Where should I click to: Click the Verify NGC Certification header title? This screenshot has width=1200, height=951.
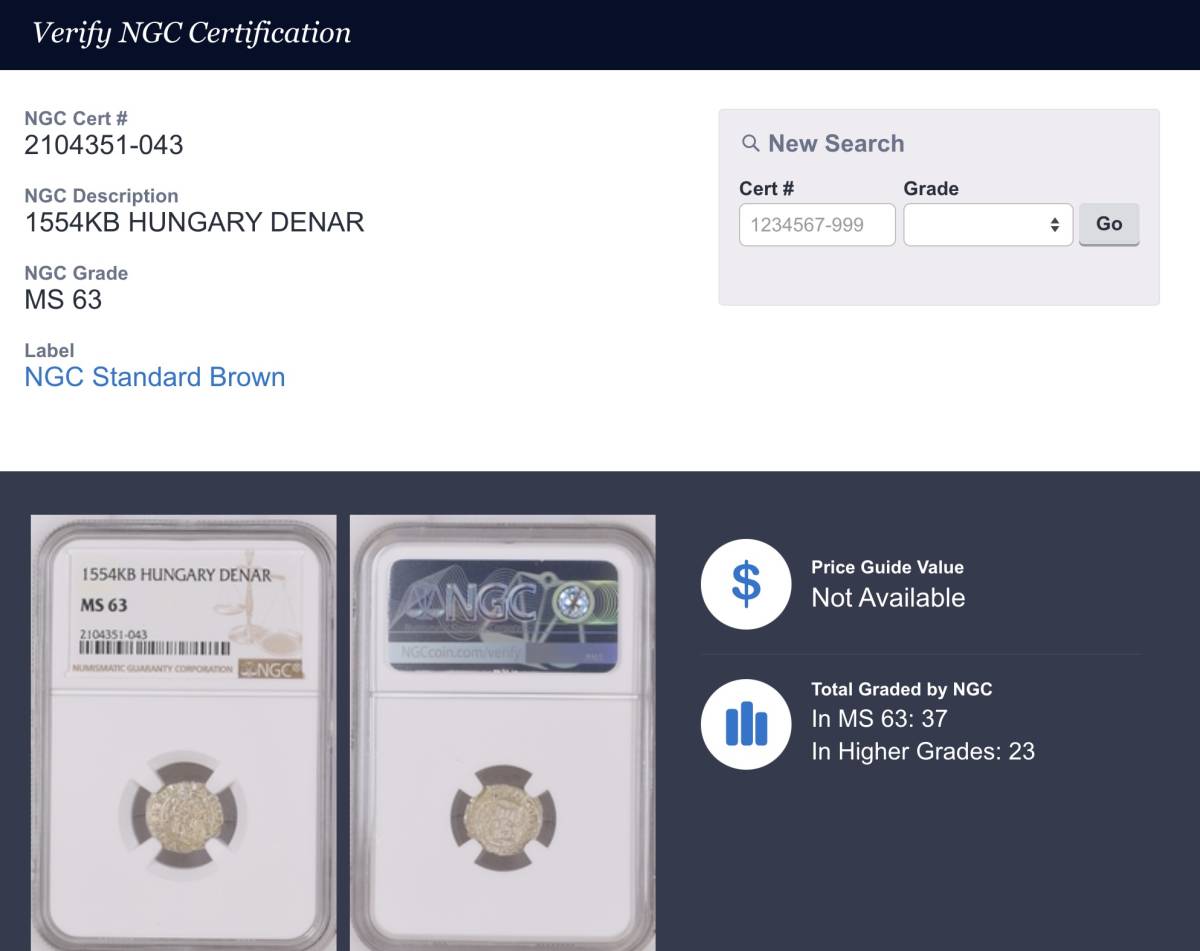[192, 33]
